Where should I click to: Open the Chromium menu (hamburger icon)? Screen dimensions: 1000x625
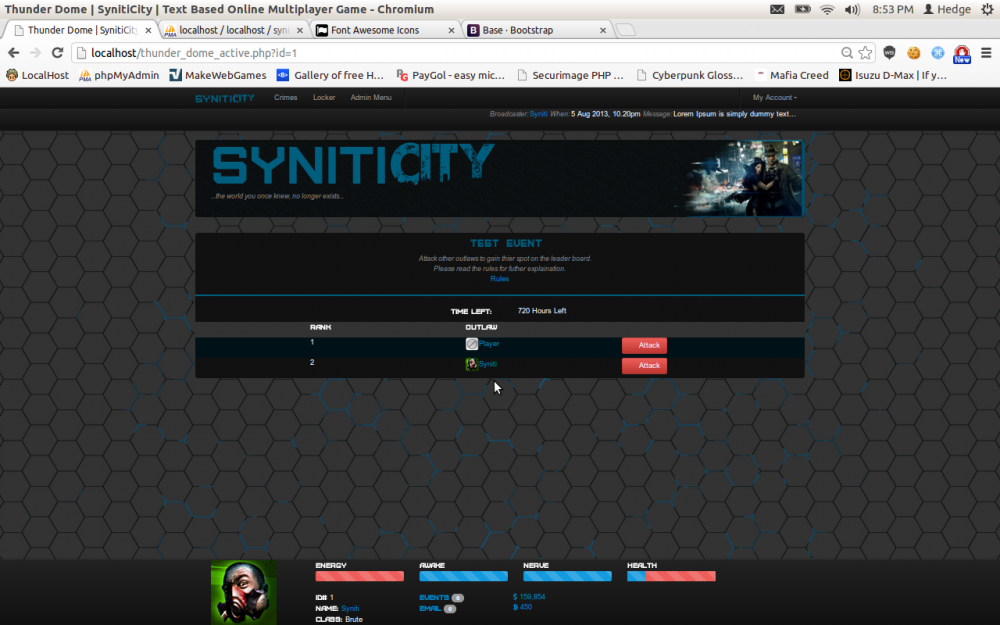(x=985, y=53)
